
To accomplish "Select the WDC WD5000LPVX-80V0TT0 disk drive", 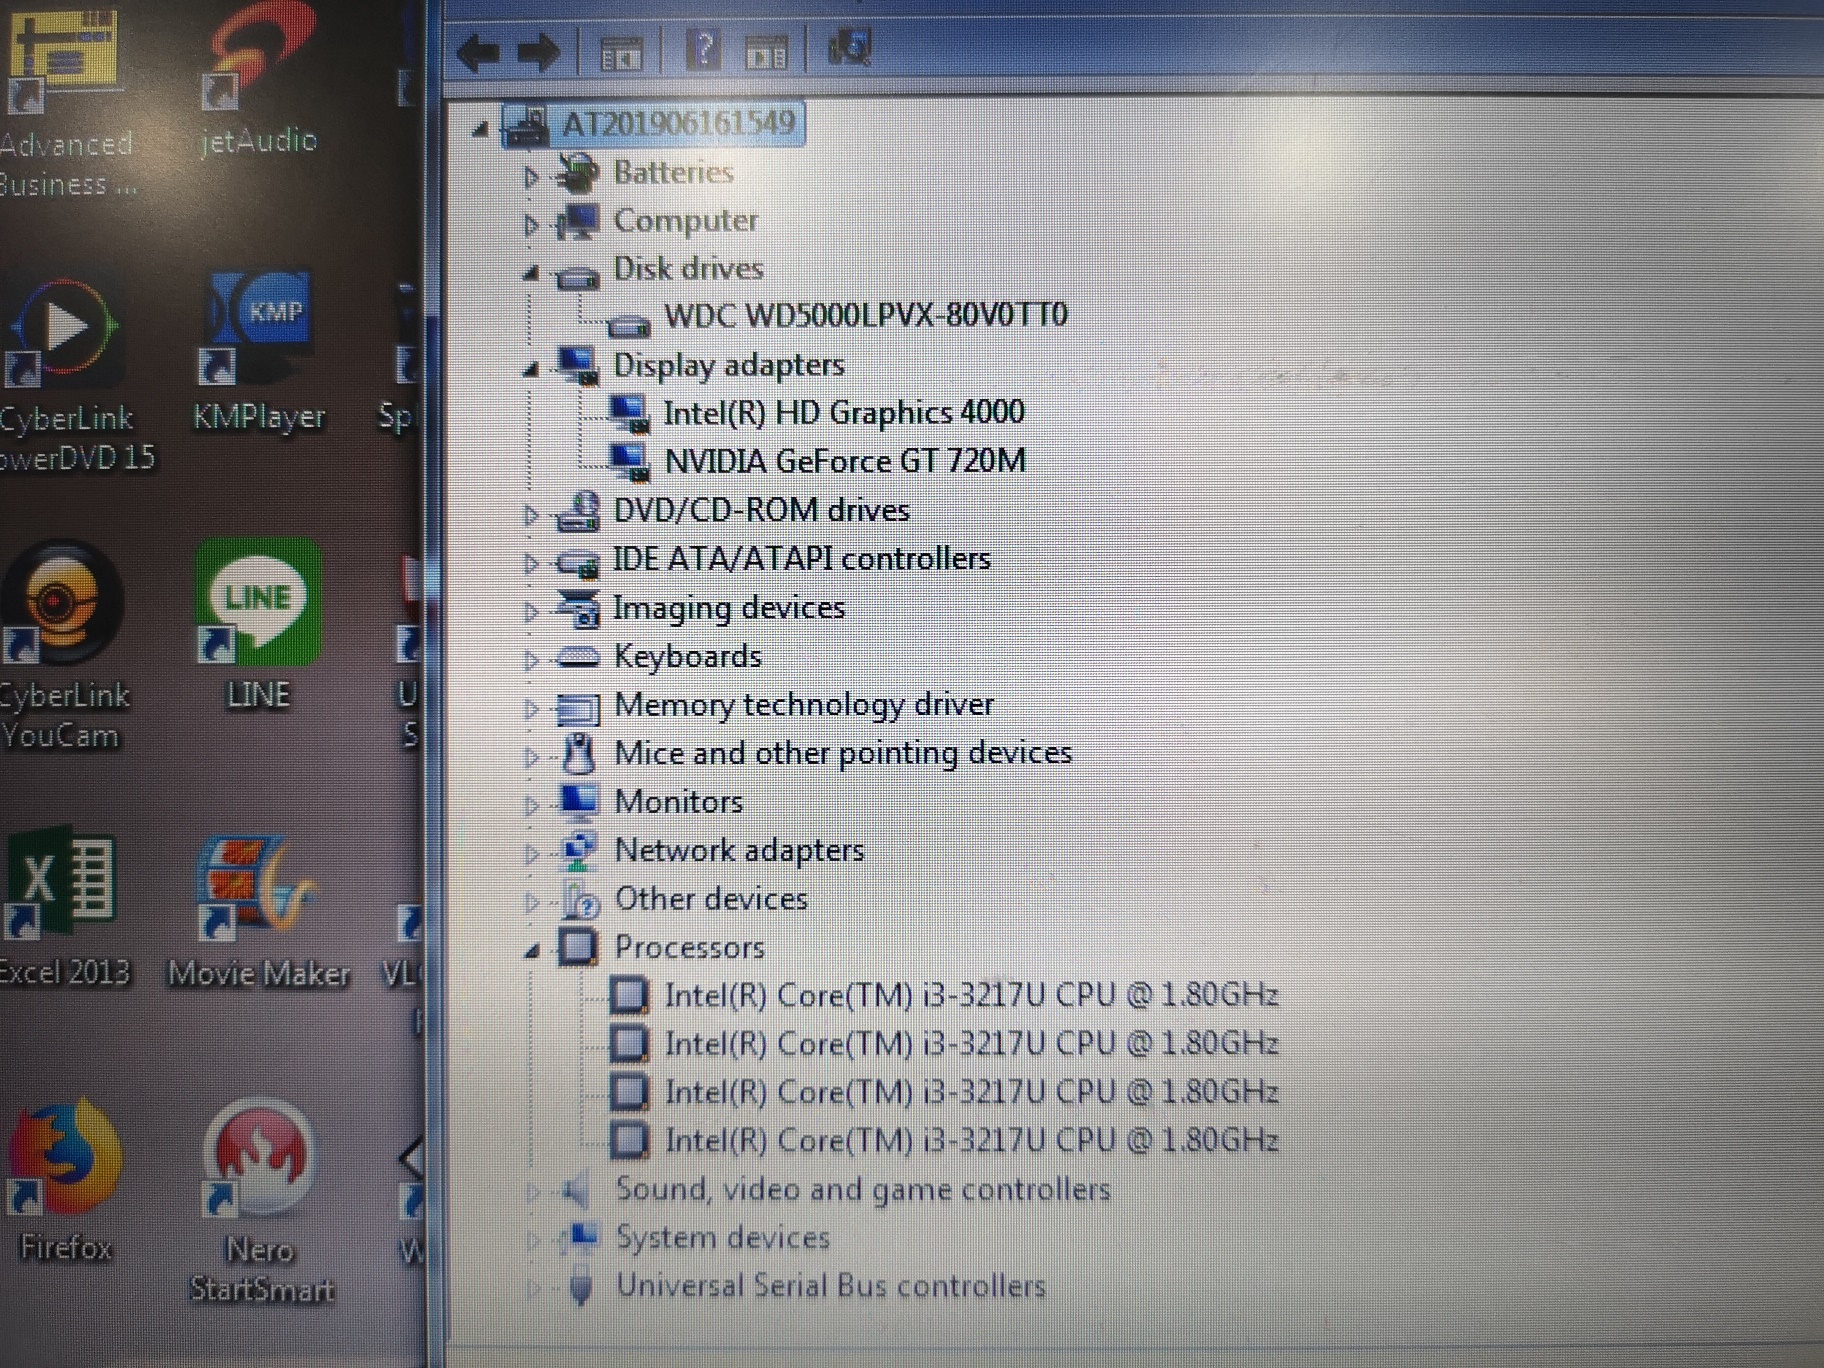I will (866, 314).
